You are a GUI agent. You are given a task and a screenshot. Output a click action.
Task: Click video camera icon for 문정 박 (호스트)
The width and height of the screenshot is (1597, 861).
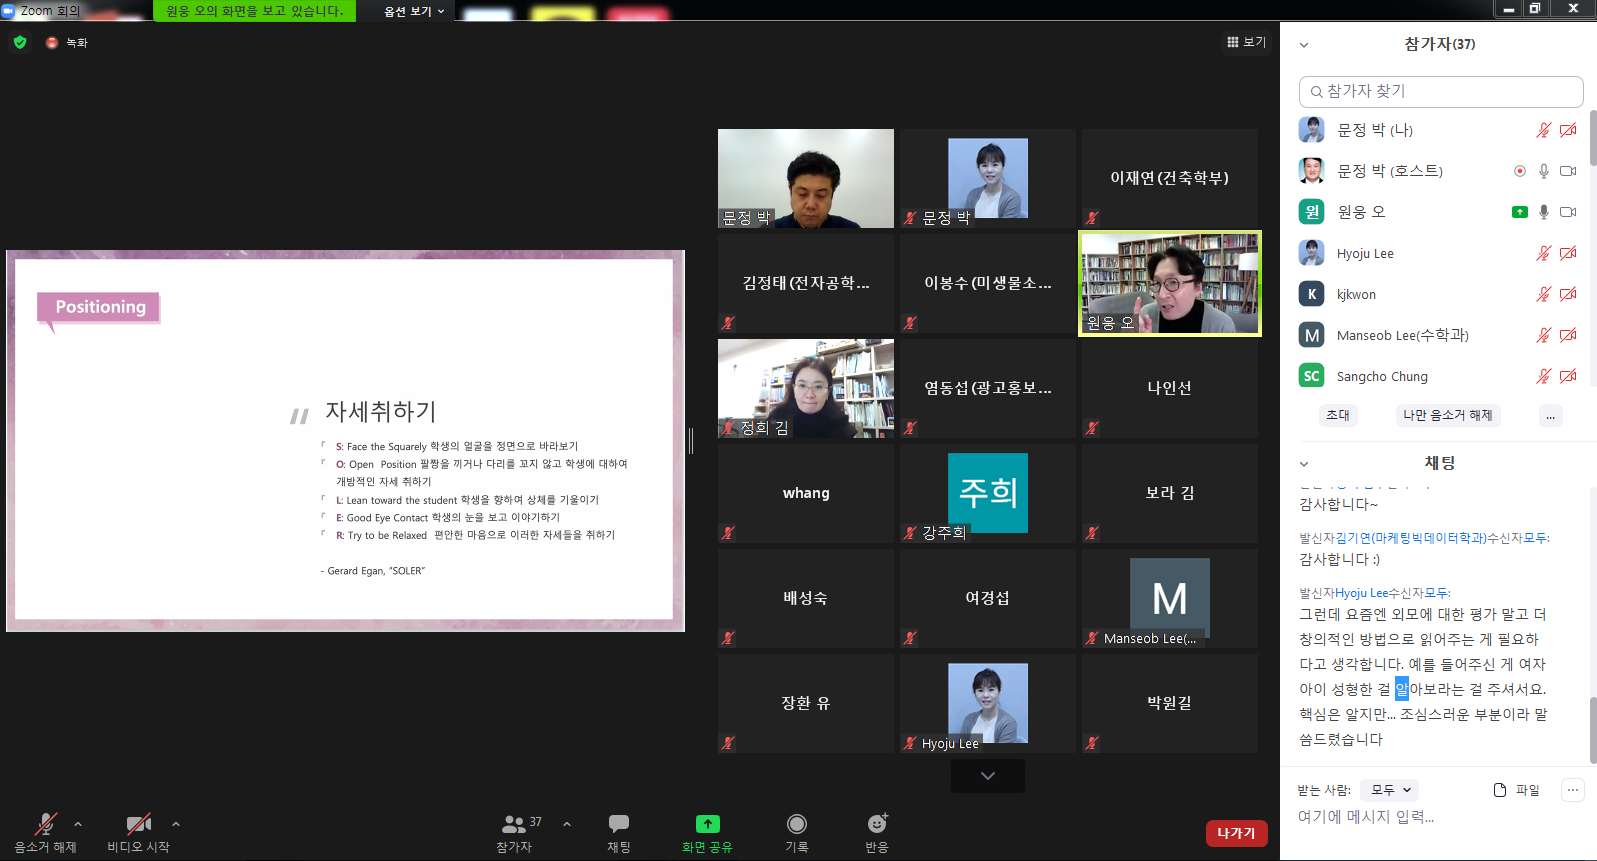[x=1568, y=171]
